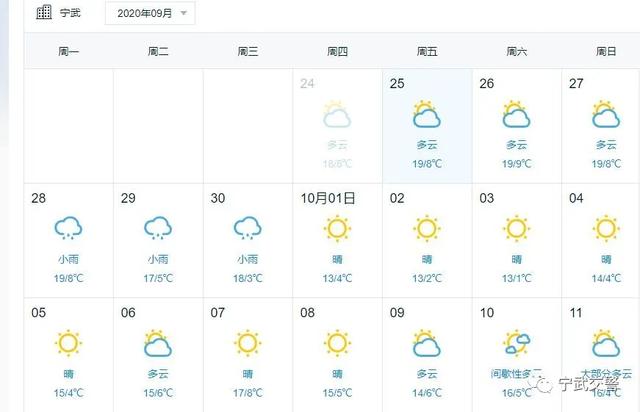640x412 pixels.
Task: Select the 周日 weekday column header
Action: click(x=605, y=51)
